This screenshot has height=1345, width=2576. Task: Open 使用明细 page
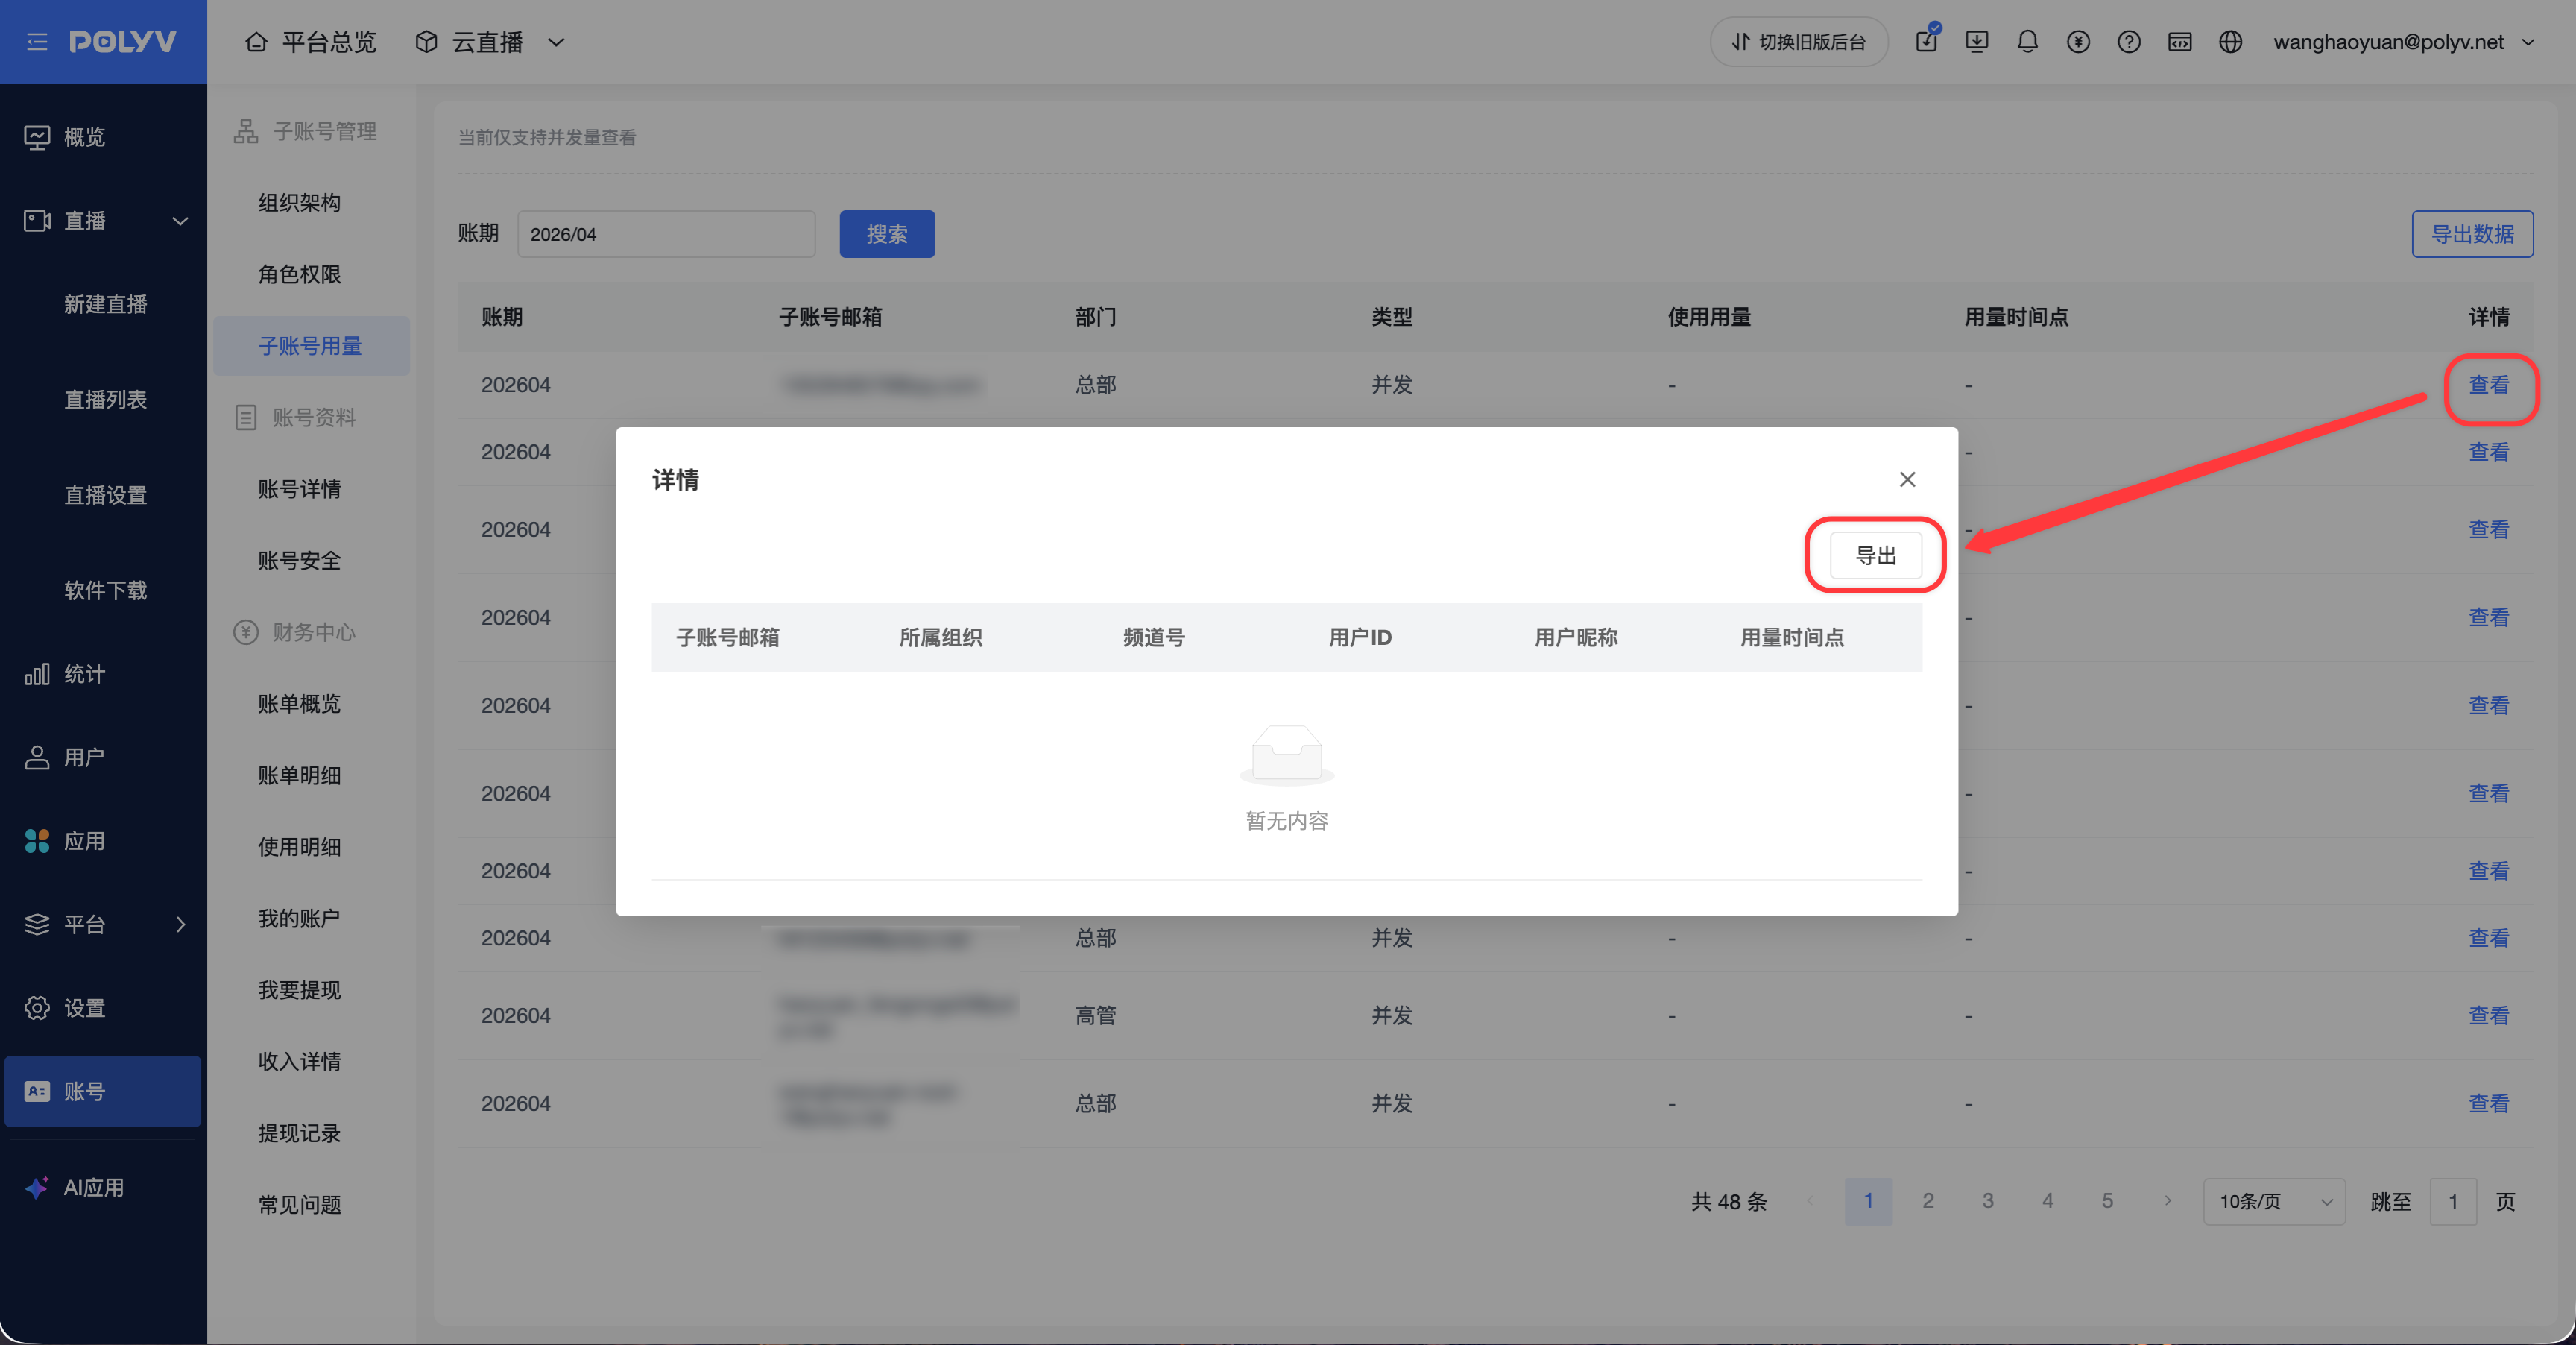[300, 848]
